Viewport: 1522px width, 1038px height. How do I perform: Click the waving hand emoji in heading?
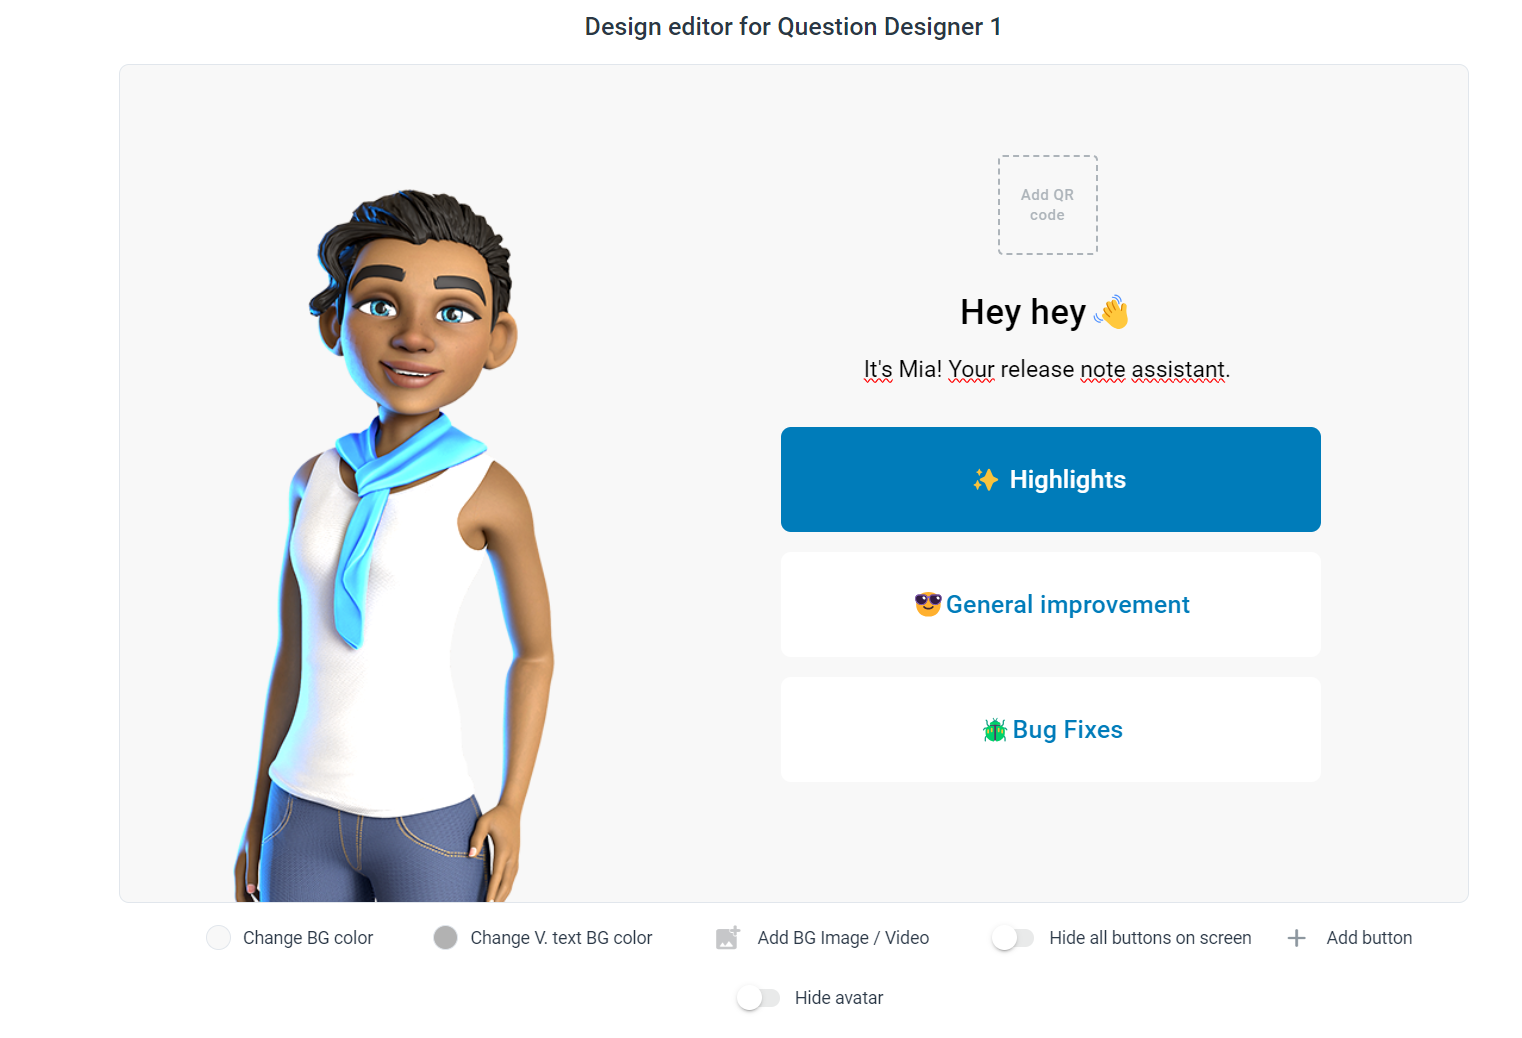1111,313
